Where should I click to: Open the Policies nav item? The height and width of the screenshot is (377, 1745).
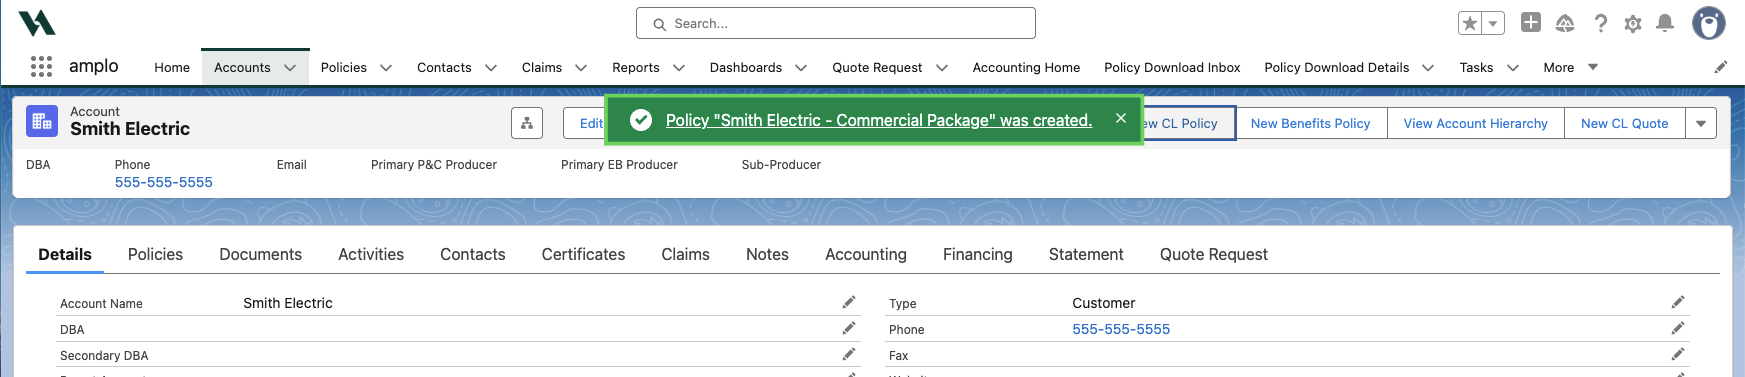(344, 67)
